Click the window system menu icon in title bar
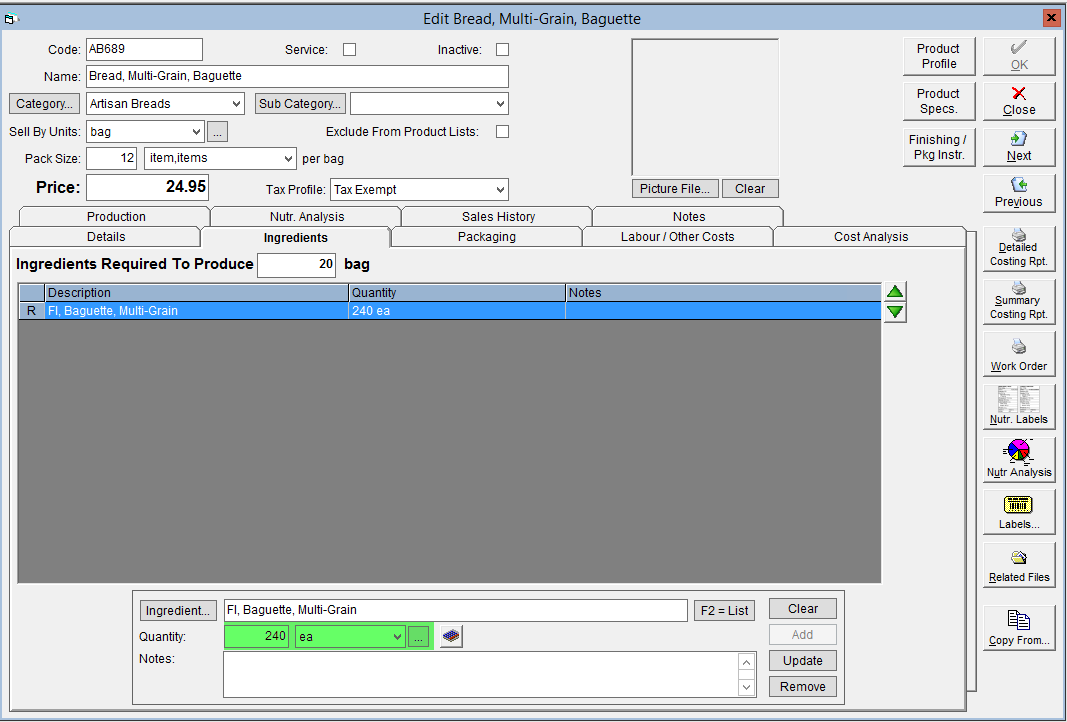Screen dimensions: 1067x722 (x=10, y=18)
